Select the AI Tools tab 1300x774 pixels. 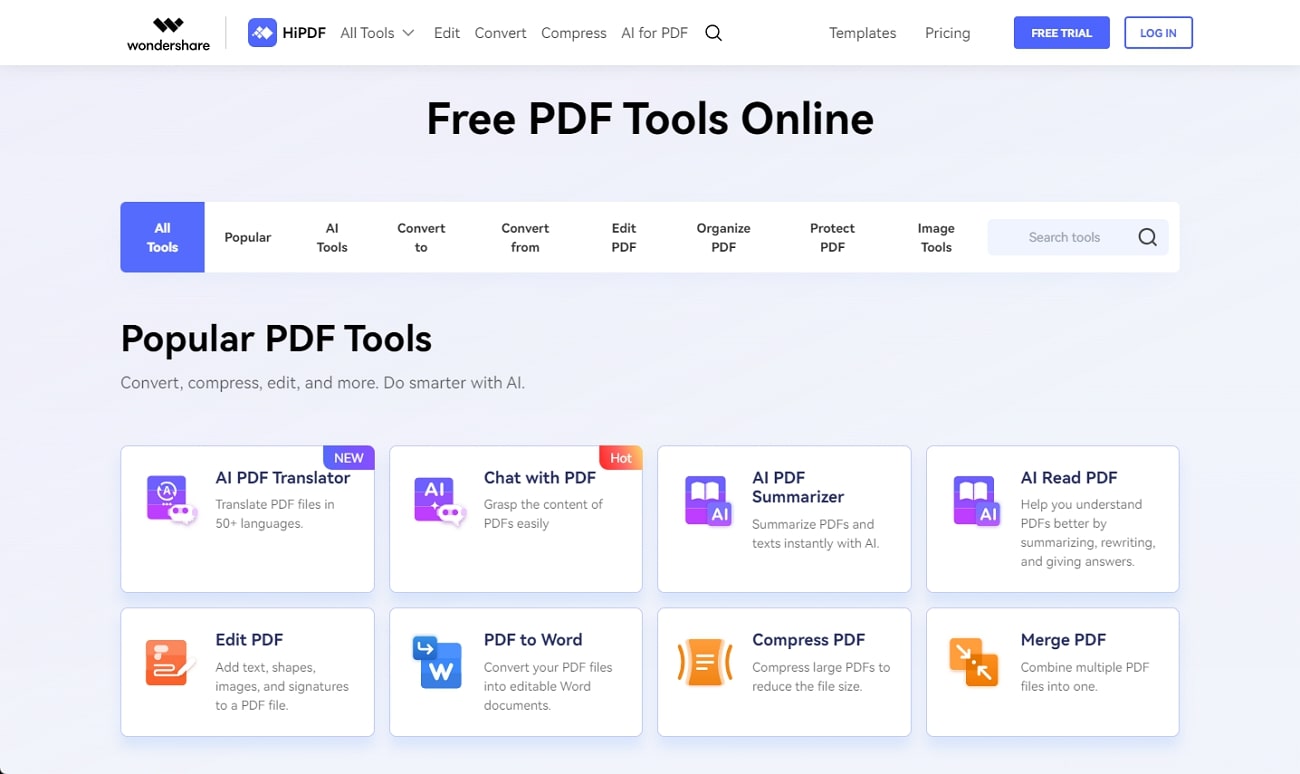click(332, 237)
